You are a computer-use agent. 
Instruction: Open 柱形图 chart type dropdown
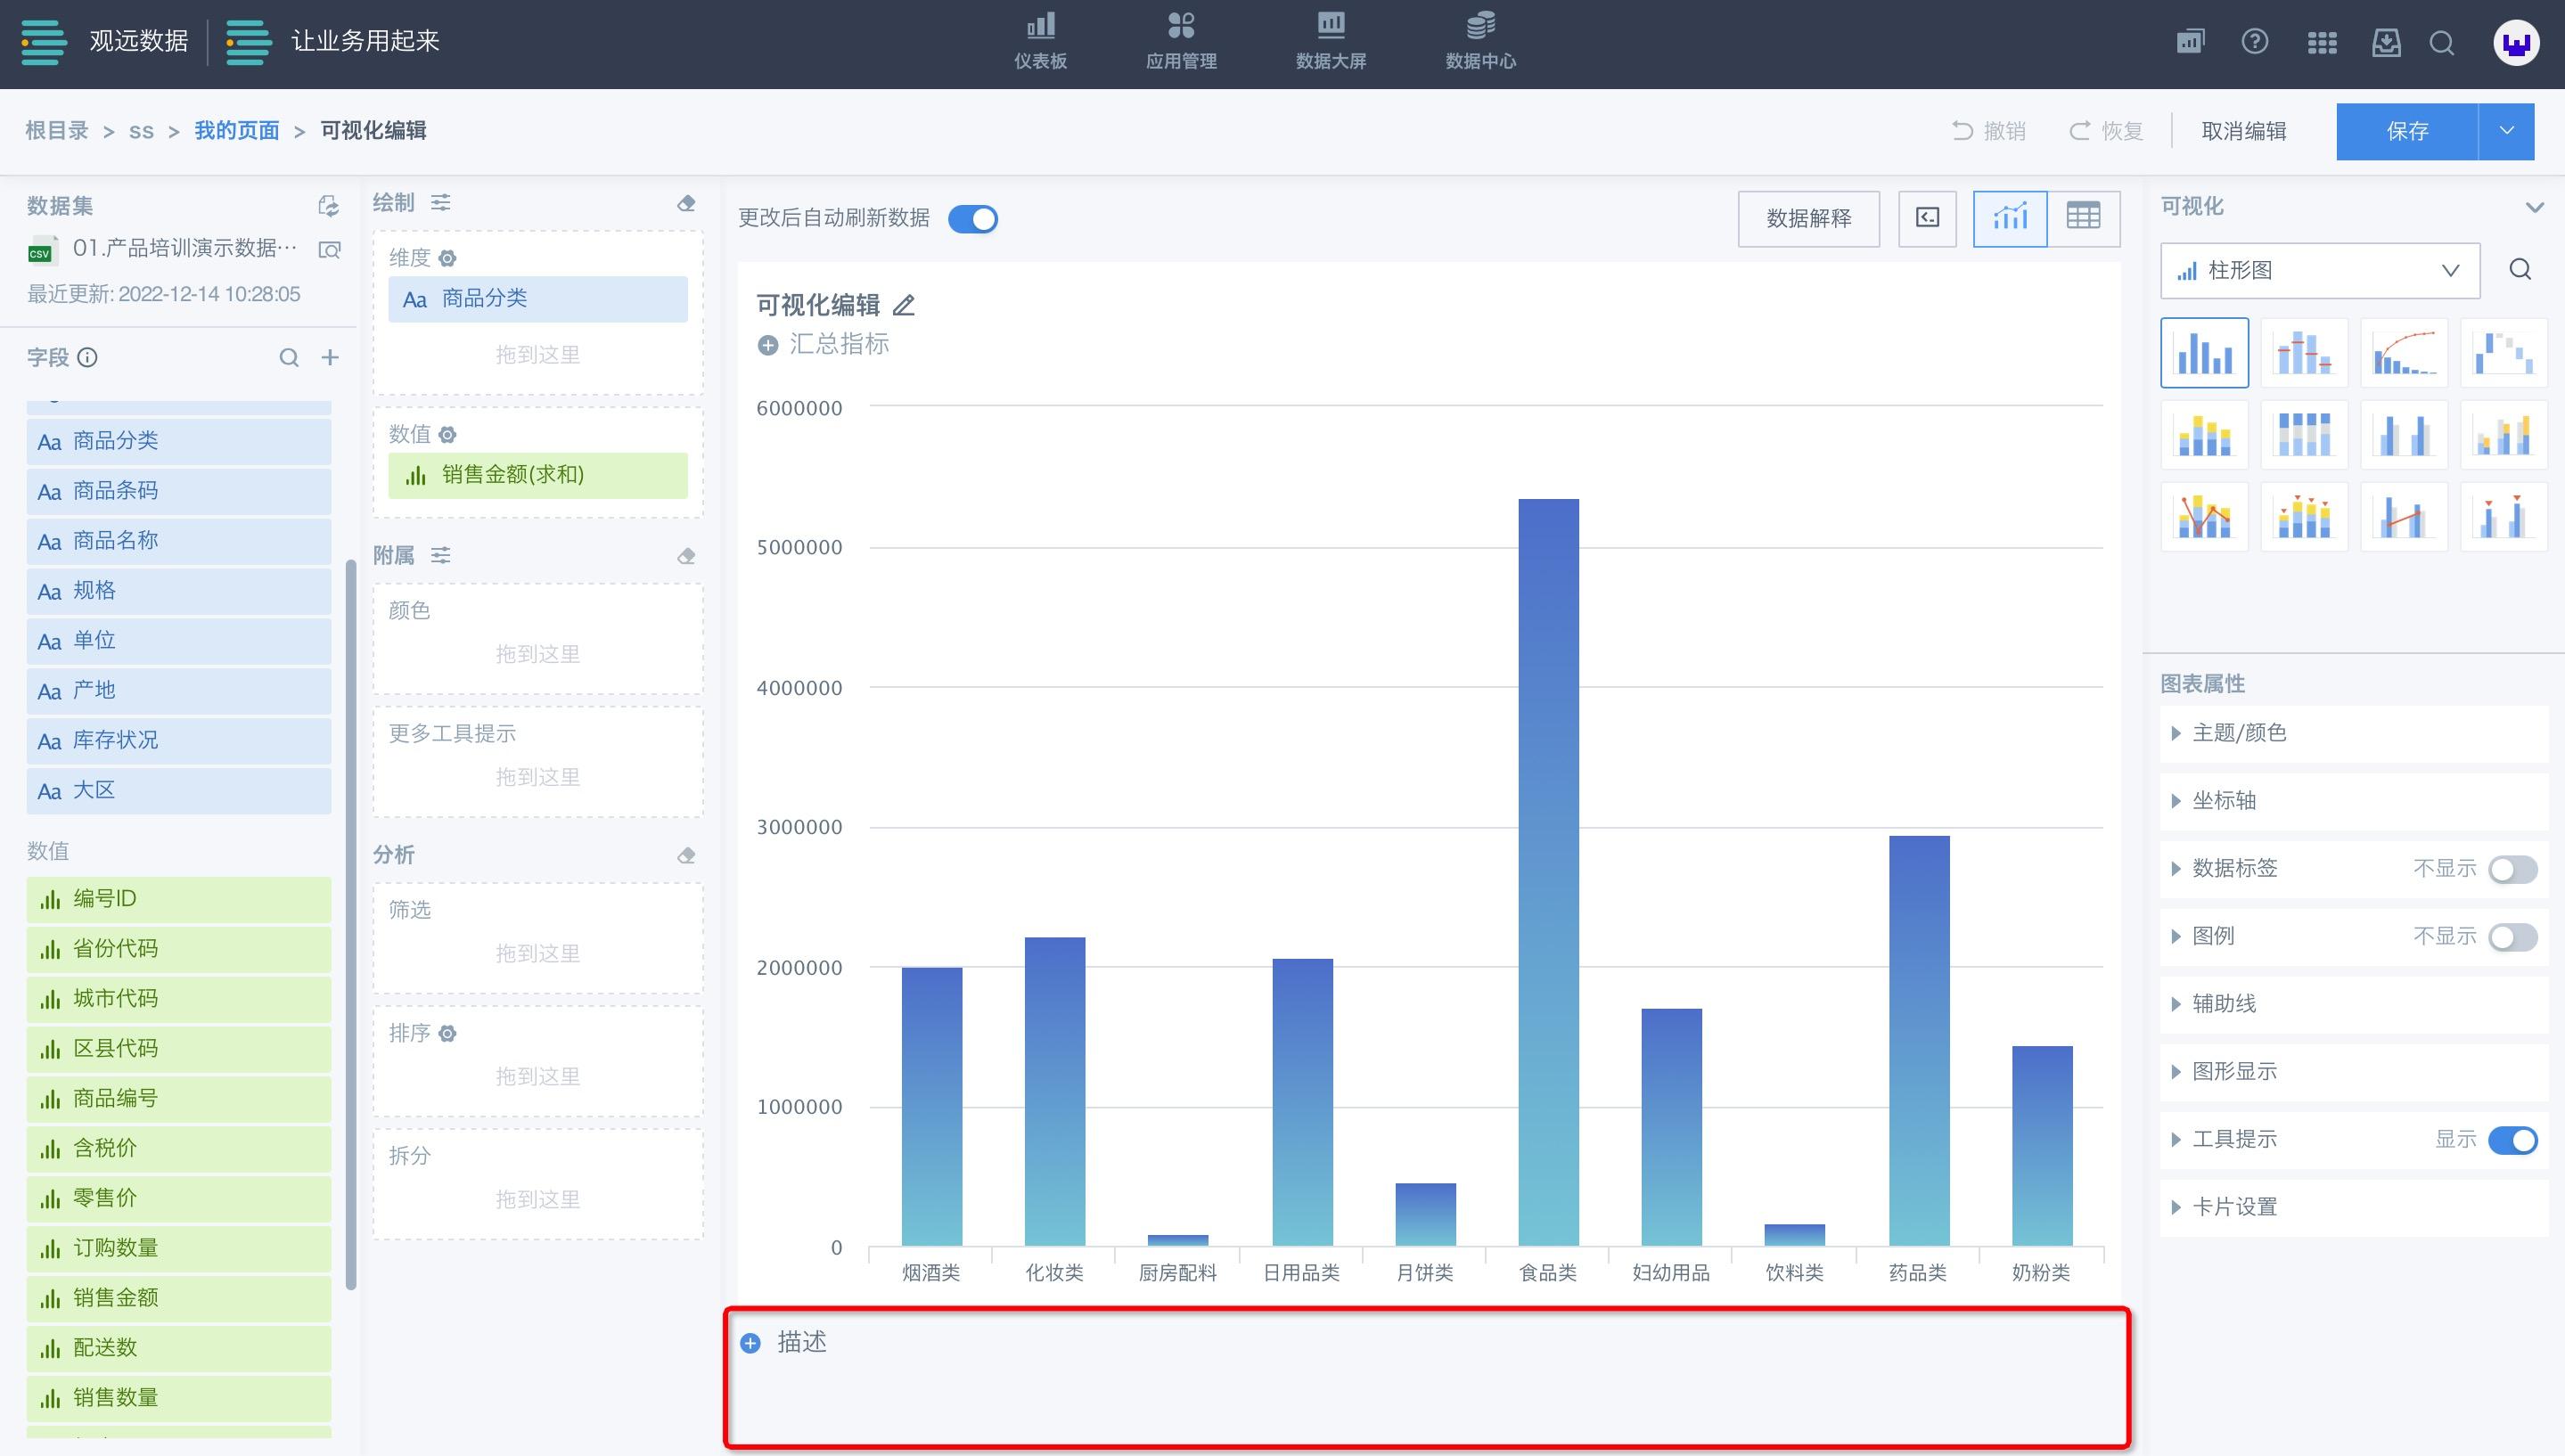2320,271
